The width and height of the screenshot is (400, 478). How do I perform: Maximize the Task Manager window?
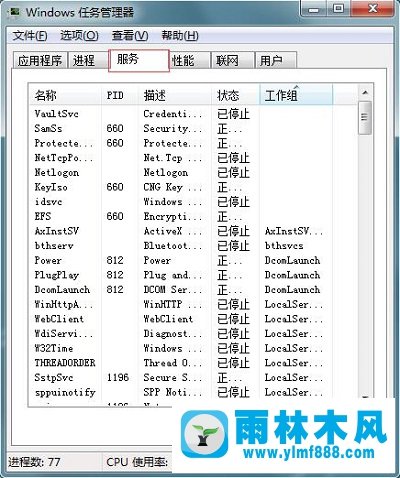pyautogui.click(x=338, y=9)
